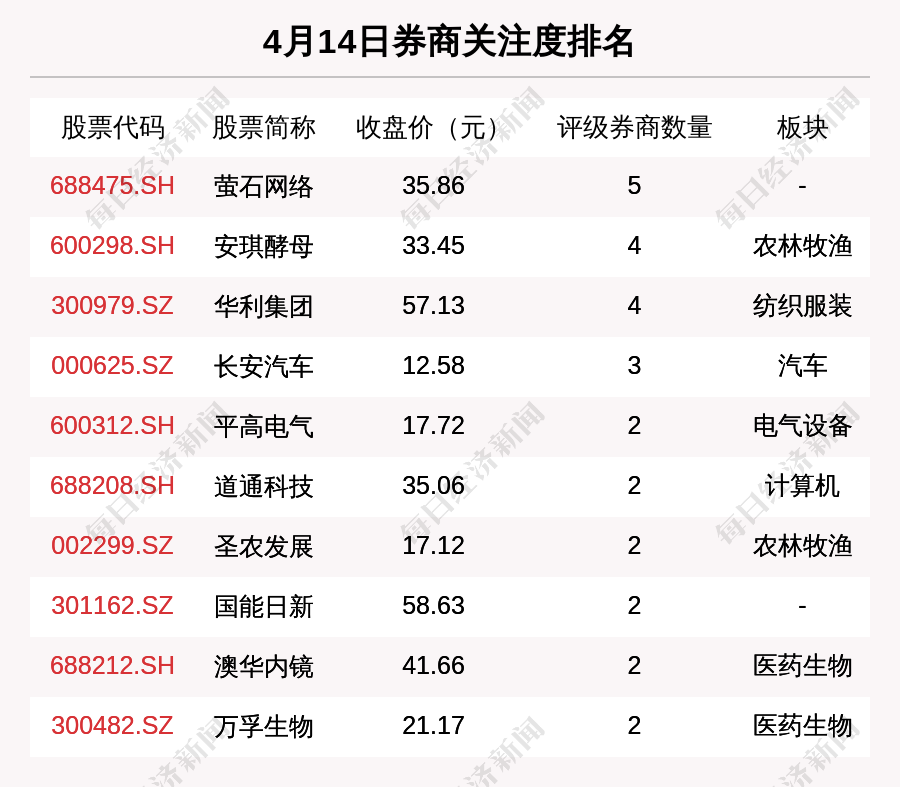Click stock name 圣农发展

(x=263, y=546)
